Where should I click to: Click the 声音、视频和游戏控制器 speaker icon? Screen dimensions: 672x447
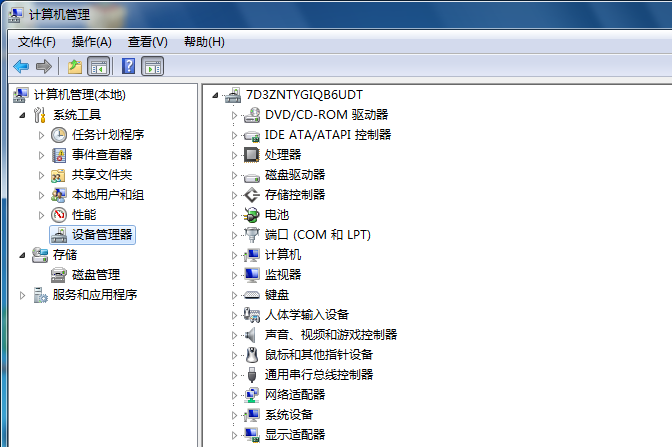pos(252,335)
